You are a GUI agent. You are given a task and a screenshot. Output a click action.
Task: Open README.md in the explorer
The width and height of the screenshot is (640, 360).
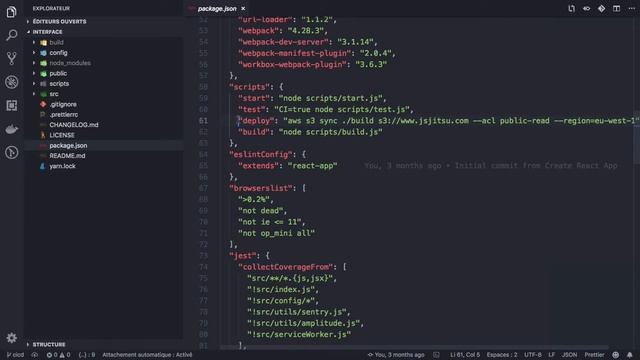click(x=67, y=156)
